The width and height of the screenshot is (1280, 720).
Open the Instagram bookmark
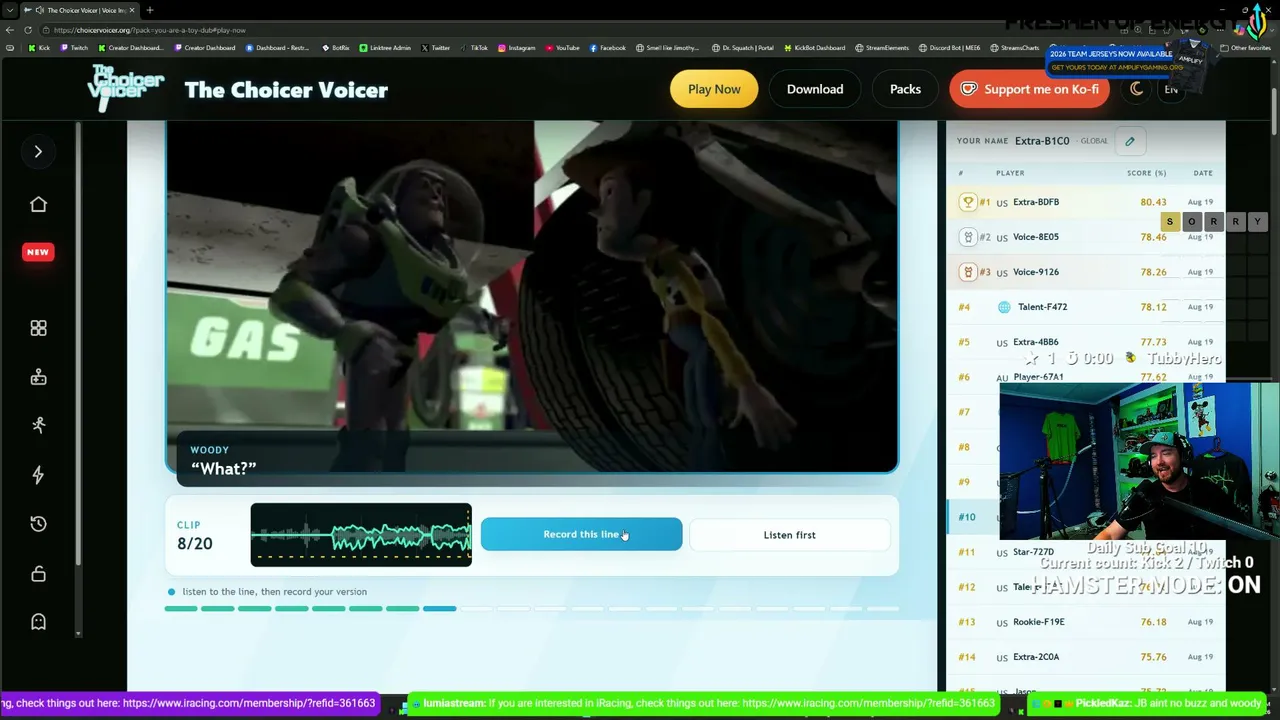516,48
